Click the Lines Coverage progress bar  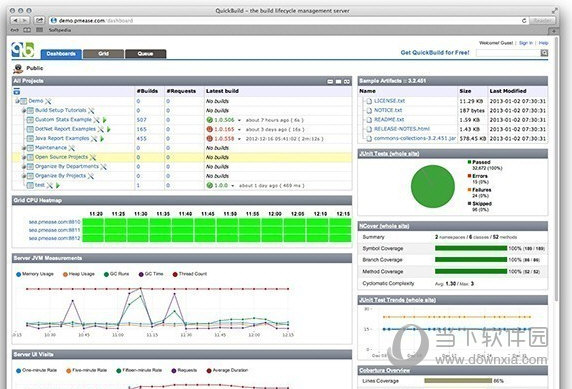[x=458, y=381]
